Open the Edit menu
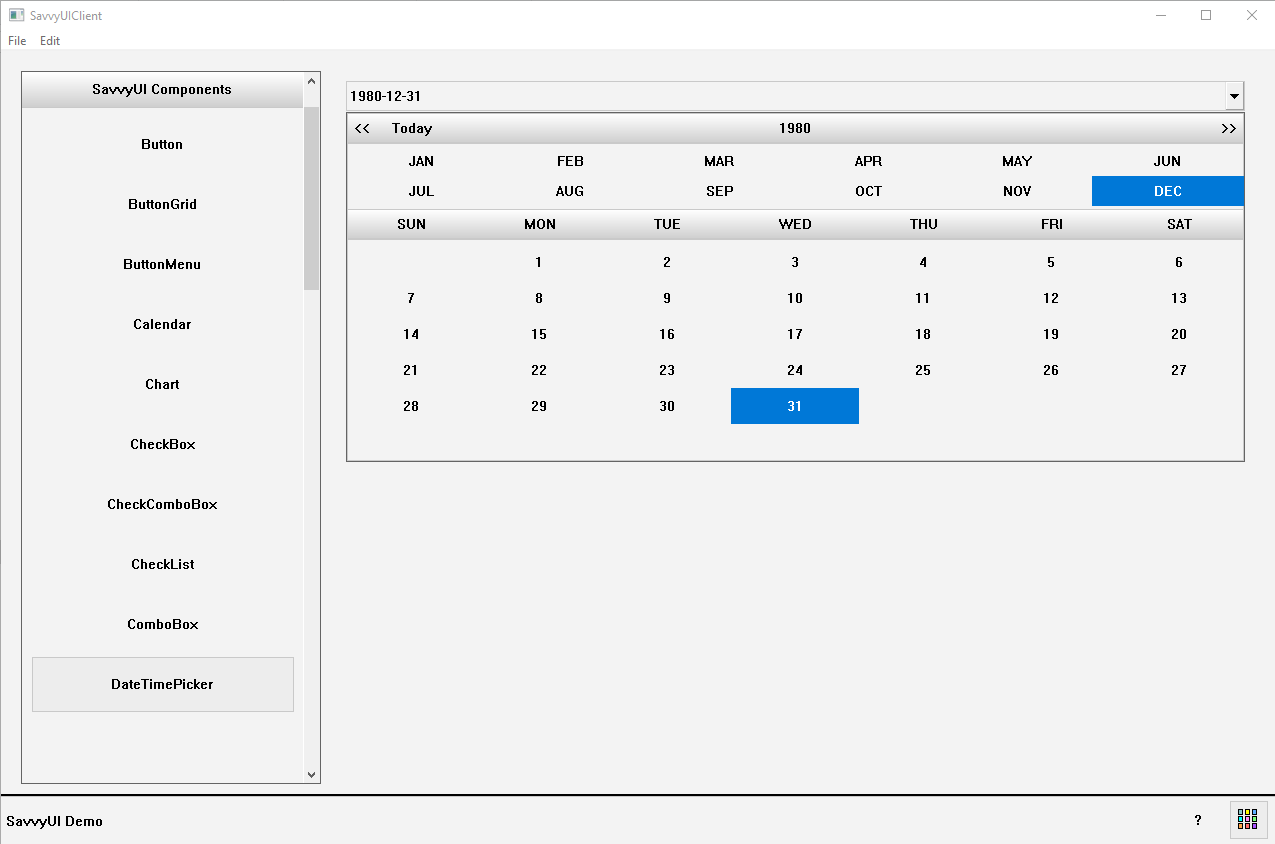 coord(50,41)
